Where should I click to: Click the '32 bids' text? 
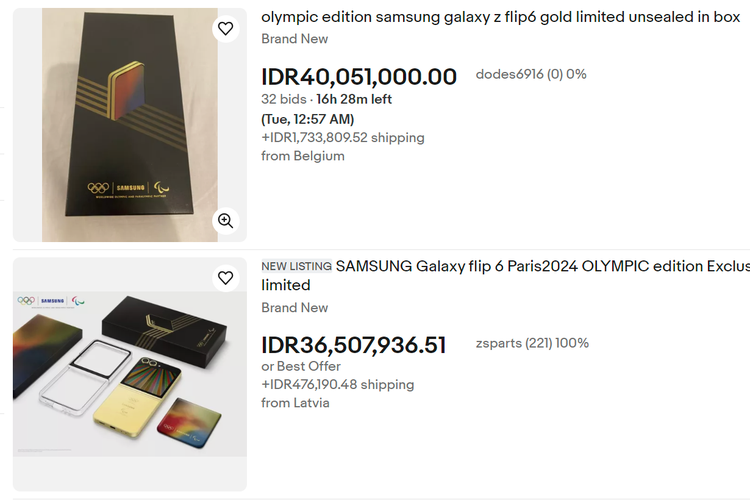click(x=283, y=99)
